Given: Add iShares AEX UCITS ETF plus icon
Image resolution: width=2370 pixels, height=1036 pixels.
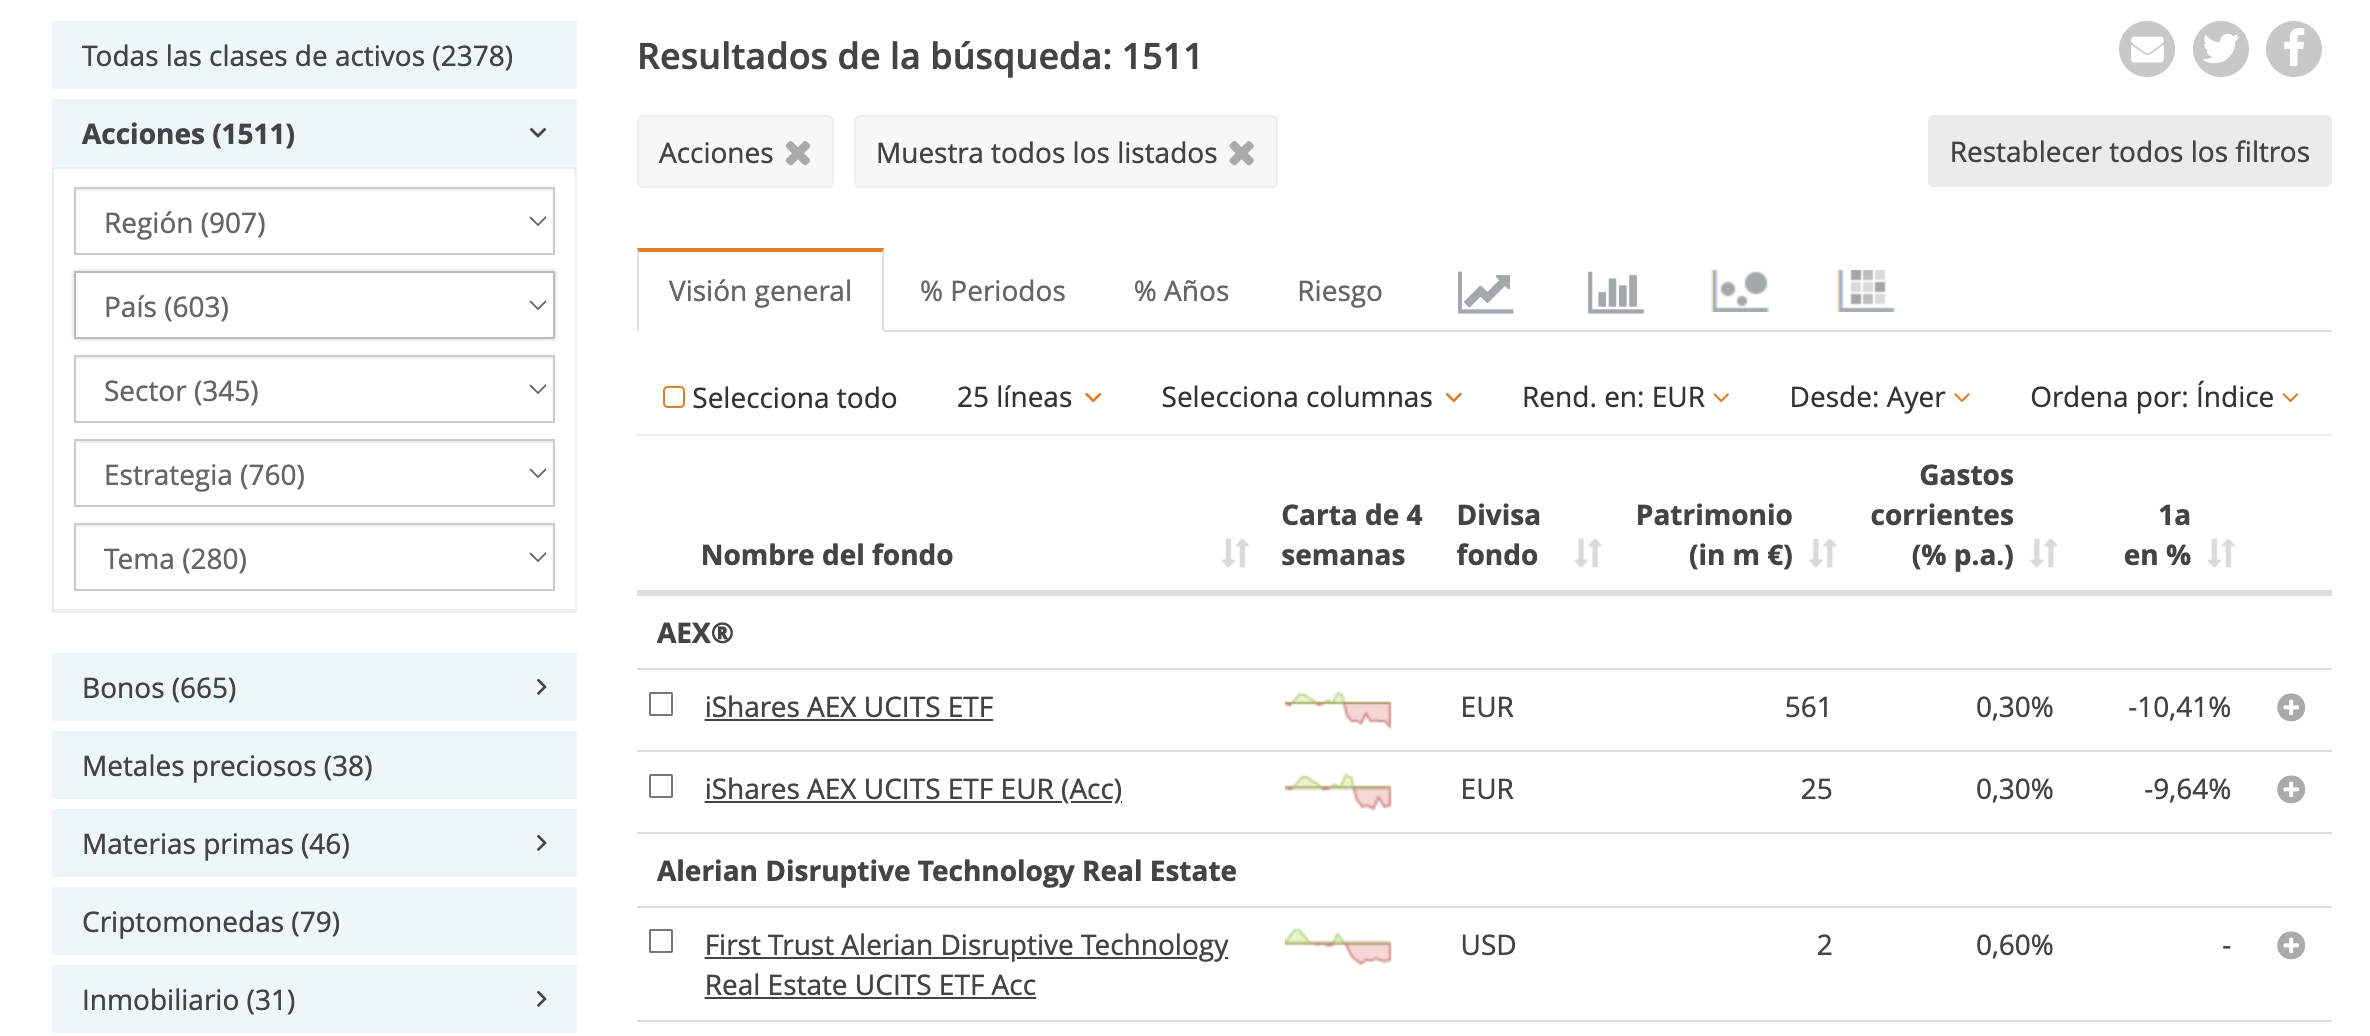Looking at the screenshot, I should pyautogui.click(x=2291, y=708).
